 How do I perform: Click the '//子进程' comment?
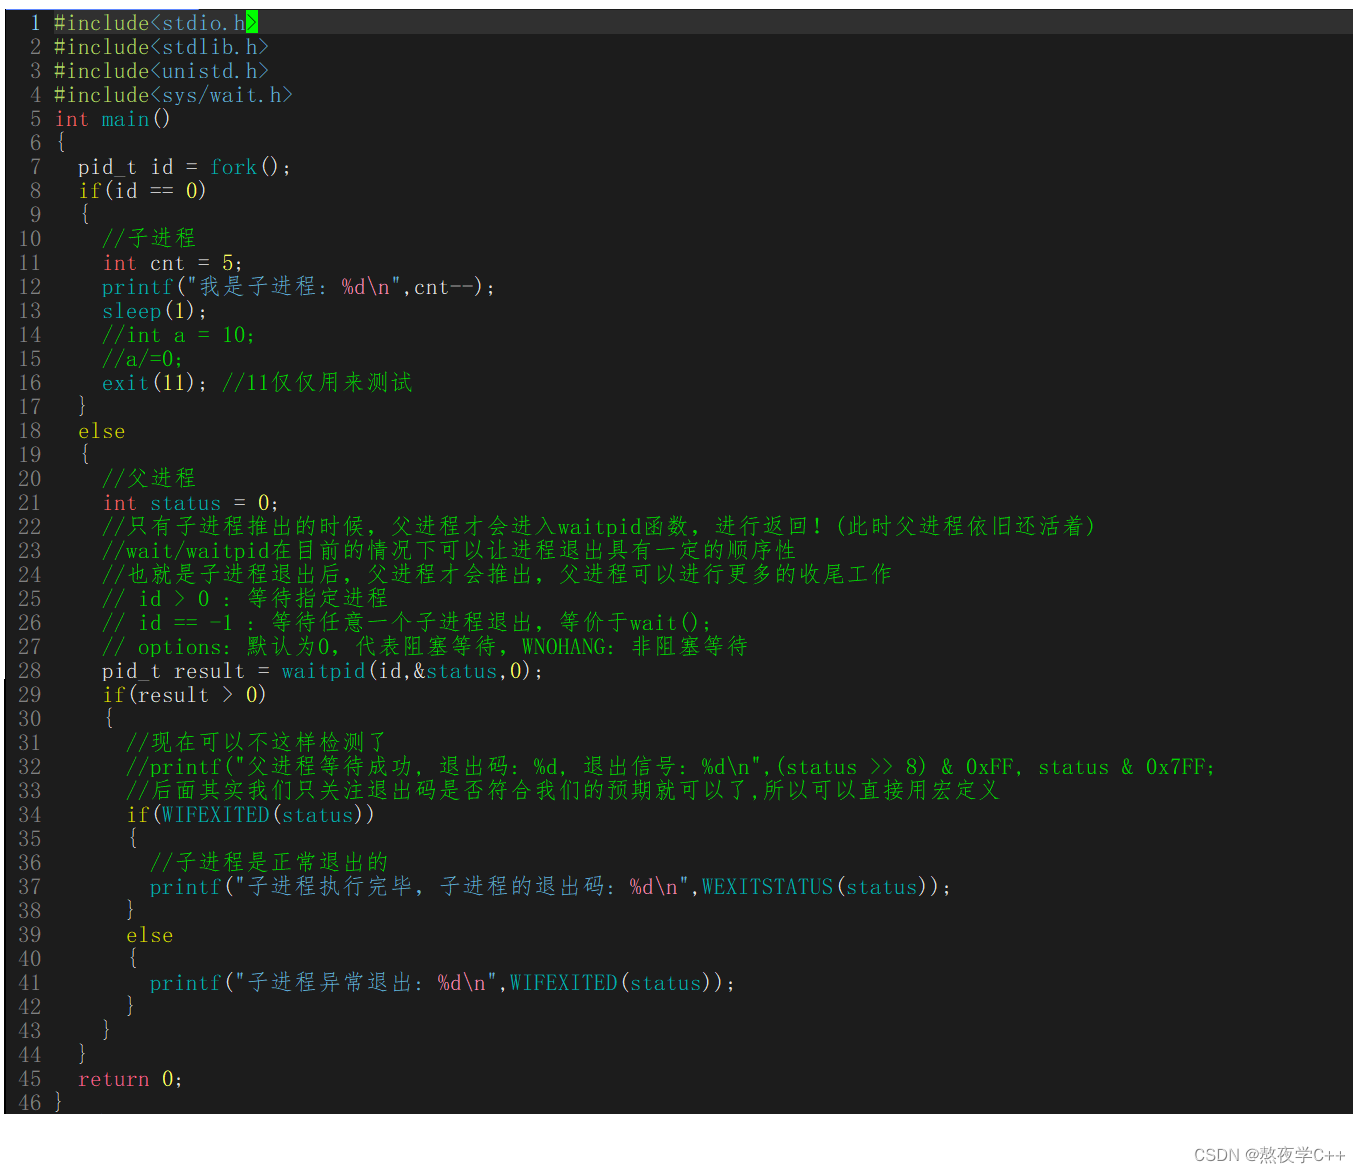(x=149, y=238)
